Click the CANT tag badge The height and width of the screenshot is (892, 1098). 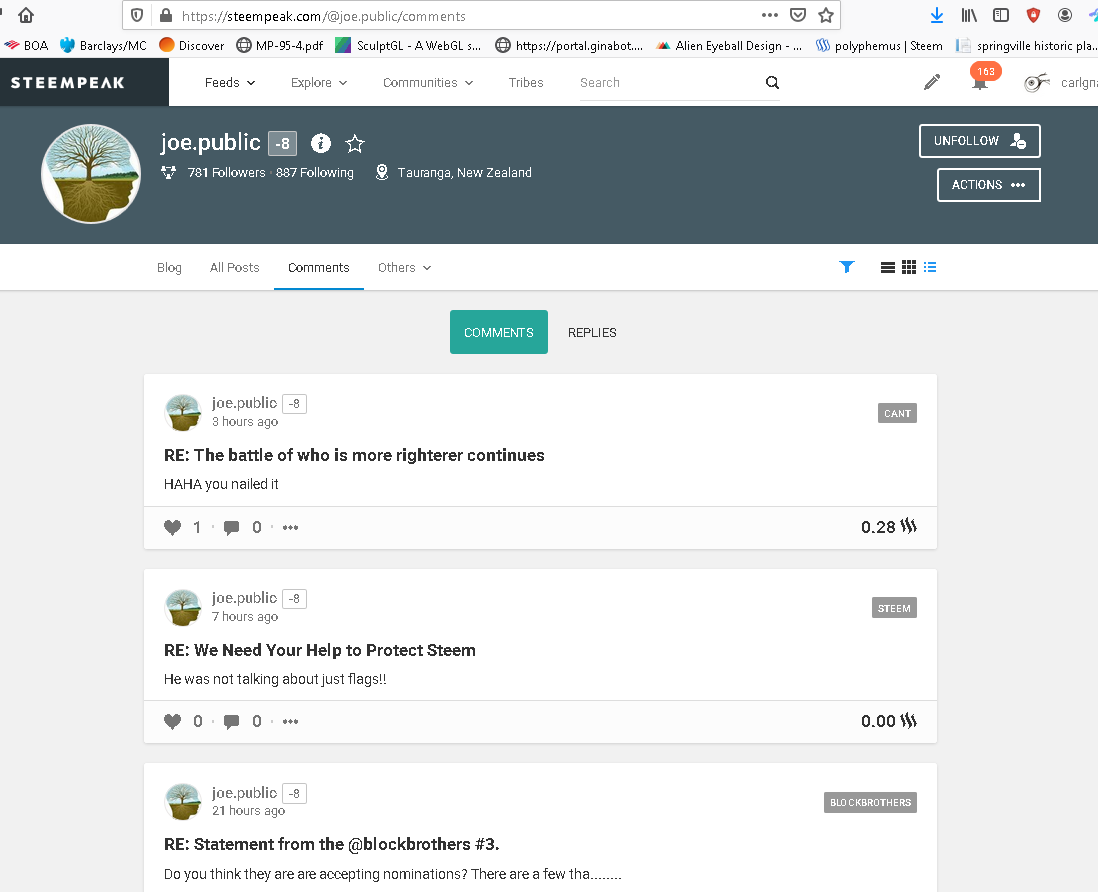897,413
